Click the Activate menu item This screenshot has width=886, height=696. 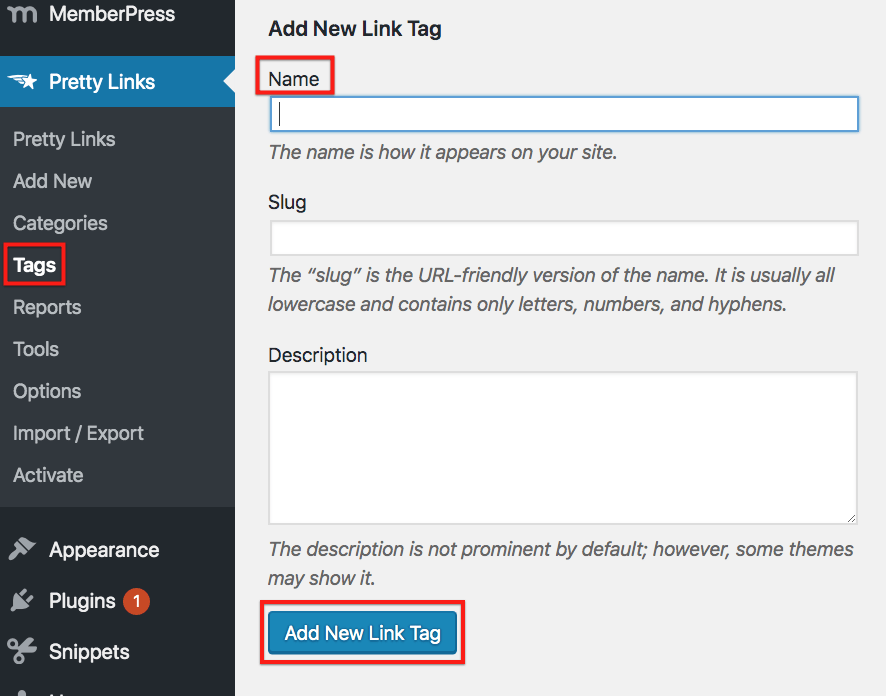(47, 475)
